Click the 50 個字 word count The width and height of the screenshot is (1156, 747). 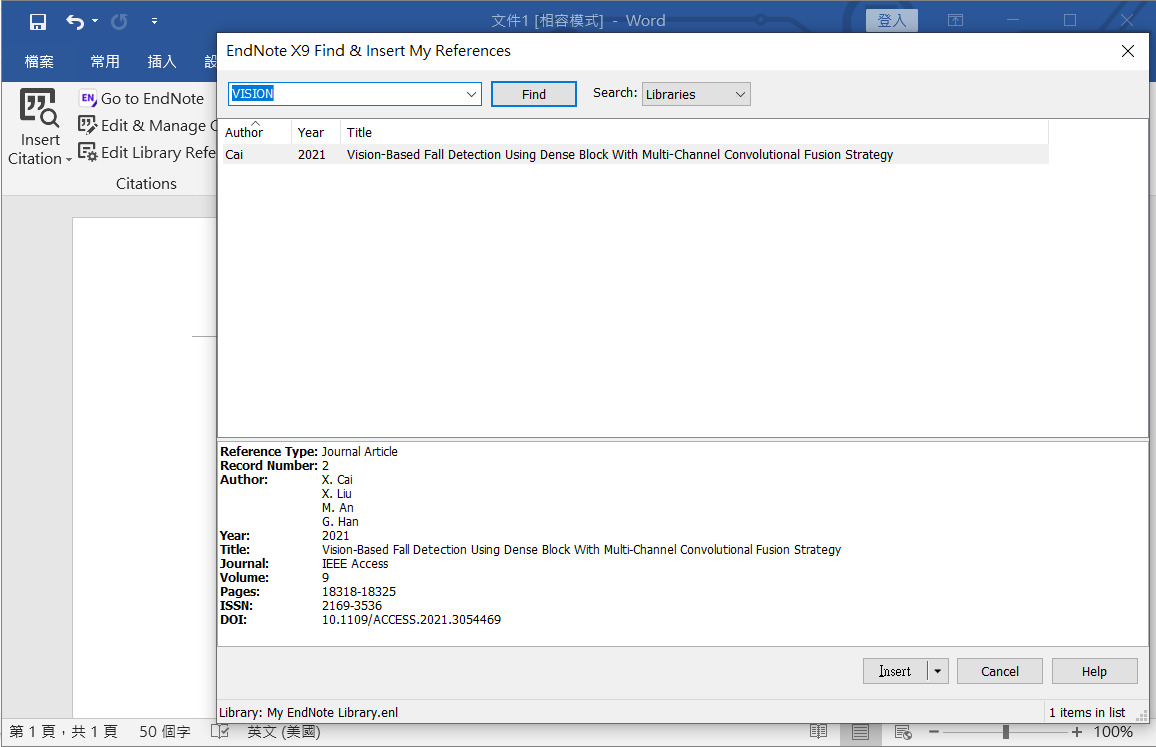click(x=165, y=732)
